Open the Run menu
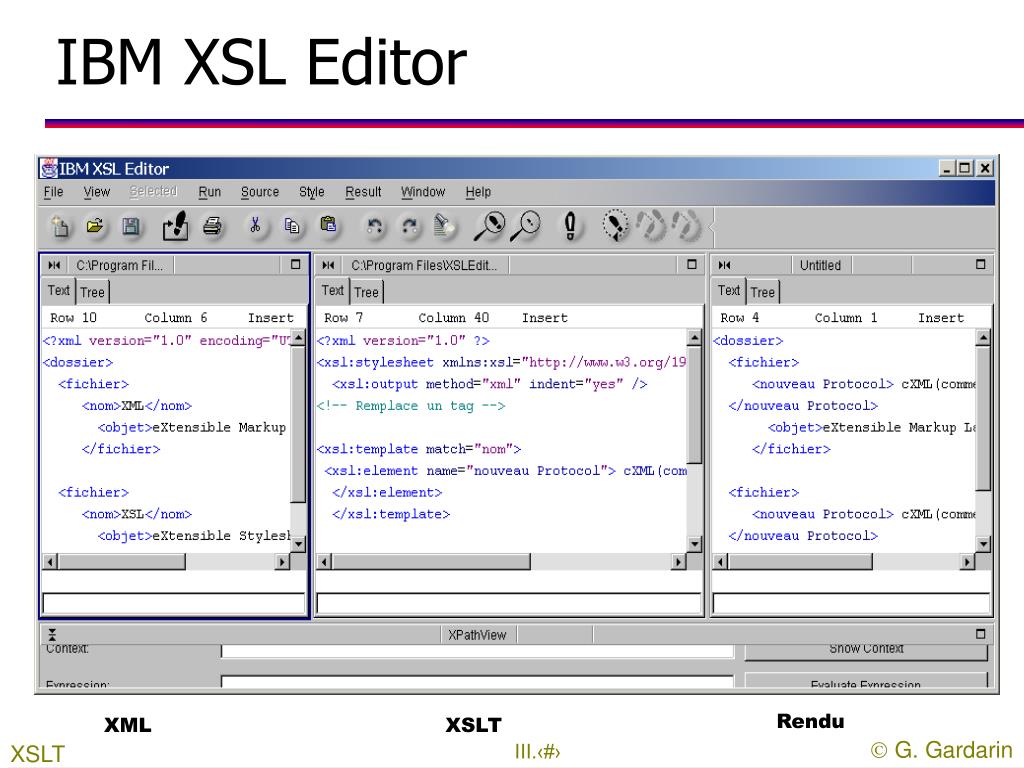Image resolution: width=1024 pixels, height=768 pixels. 210,192
